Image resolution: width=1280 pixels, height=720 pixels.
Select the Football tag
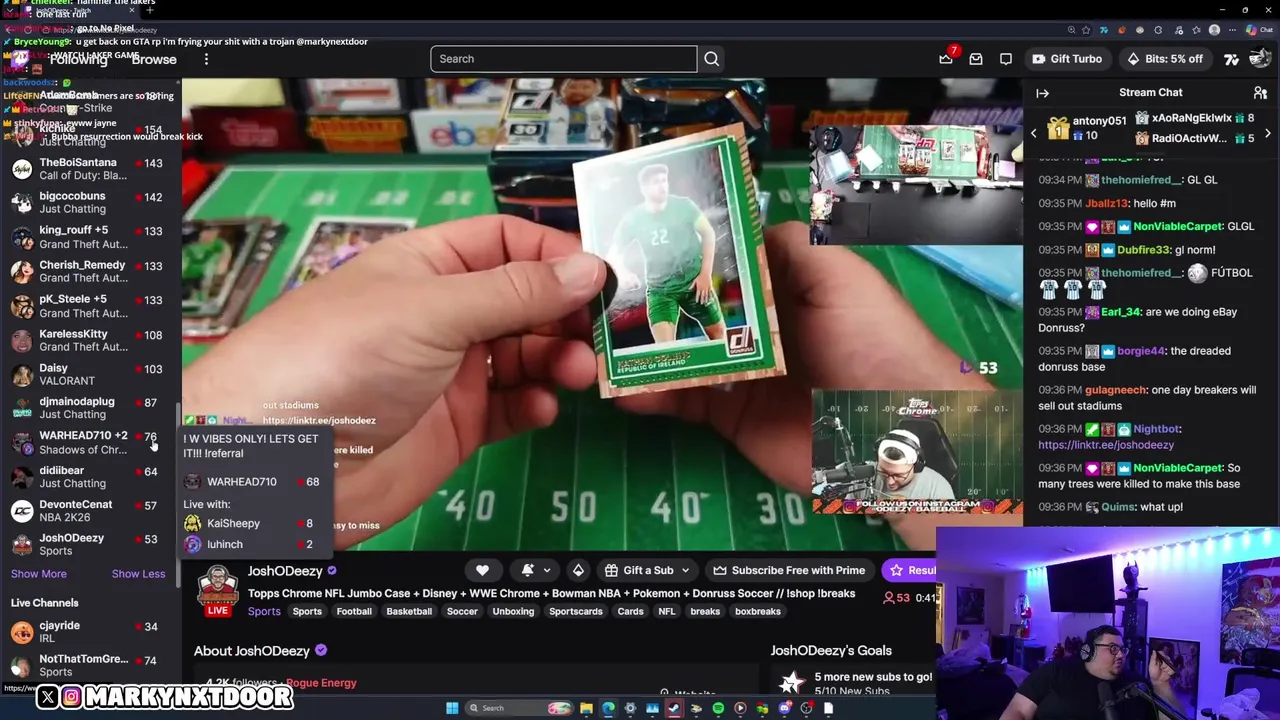pyautogui.click(x=354, y=611)
